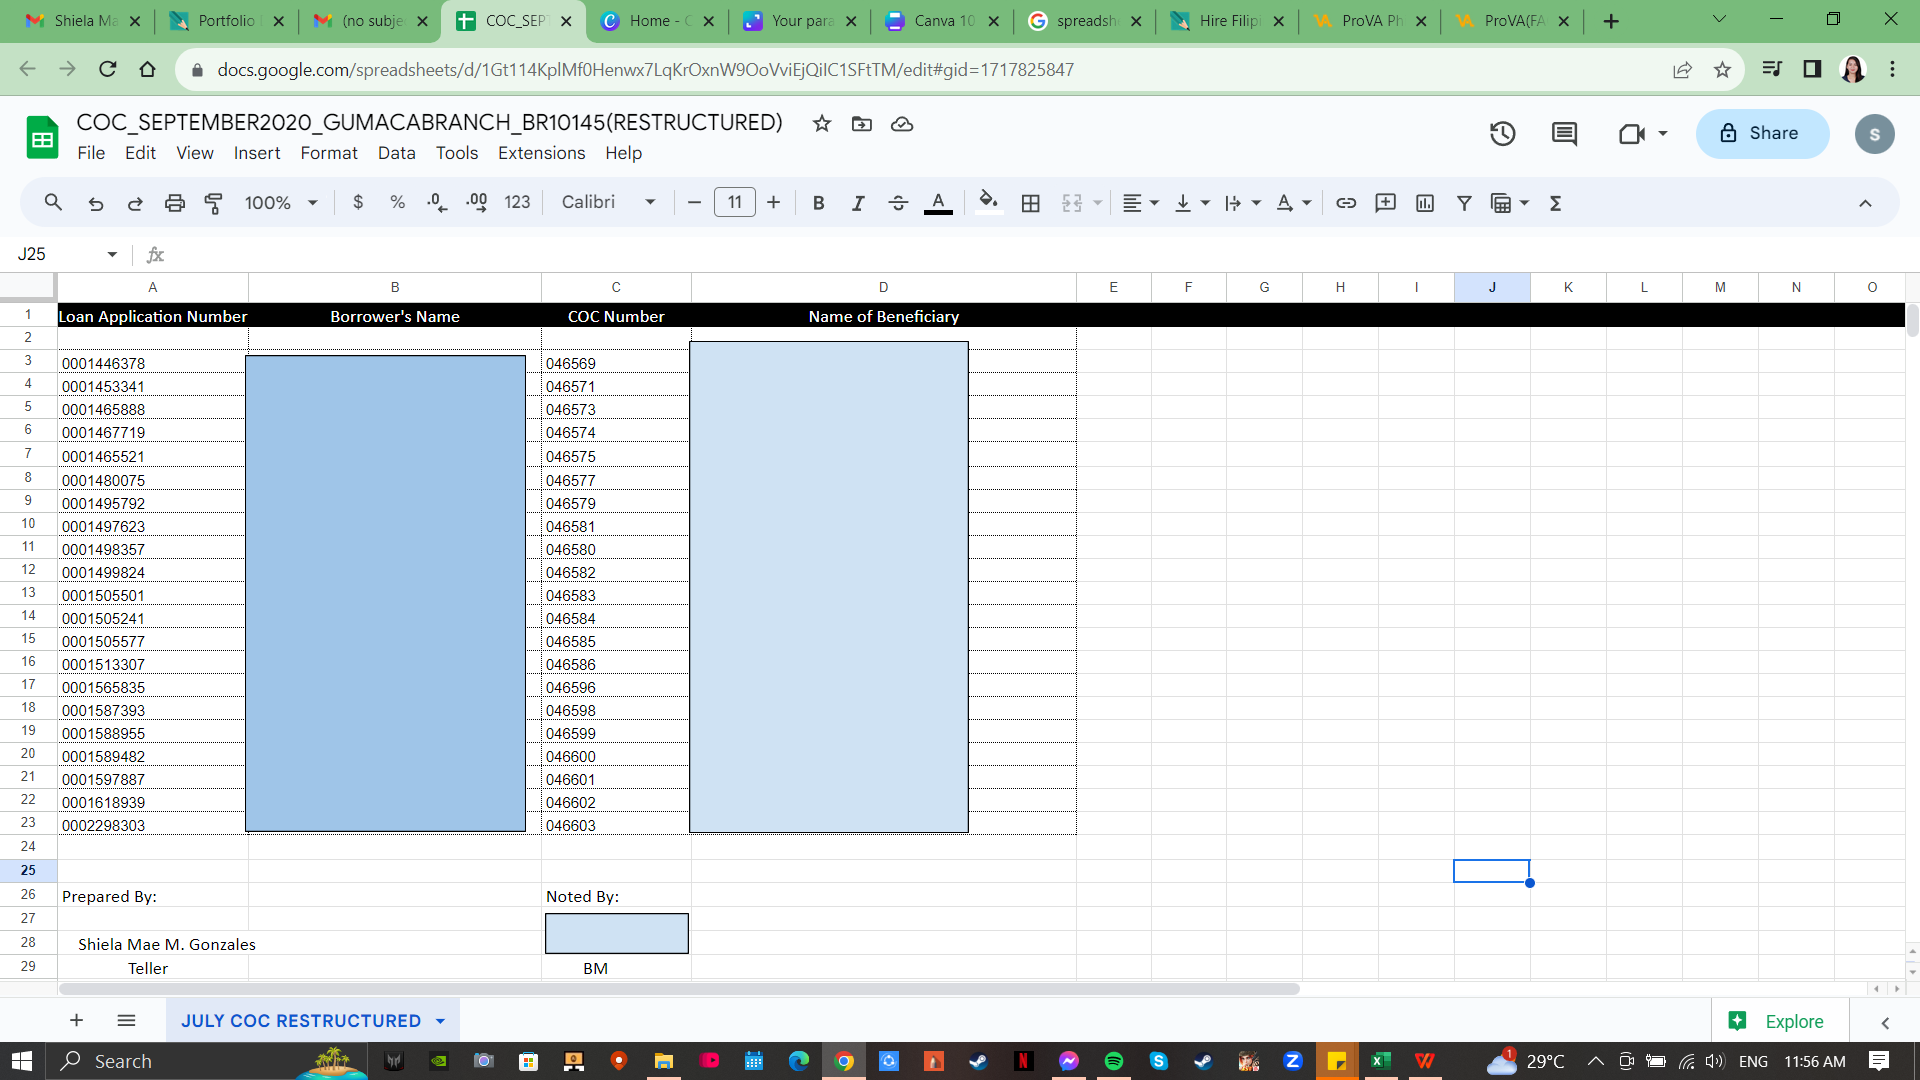
Task: Click the functions sigma icon
Action: (x=1555, y=203)
